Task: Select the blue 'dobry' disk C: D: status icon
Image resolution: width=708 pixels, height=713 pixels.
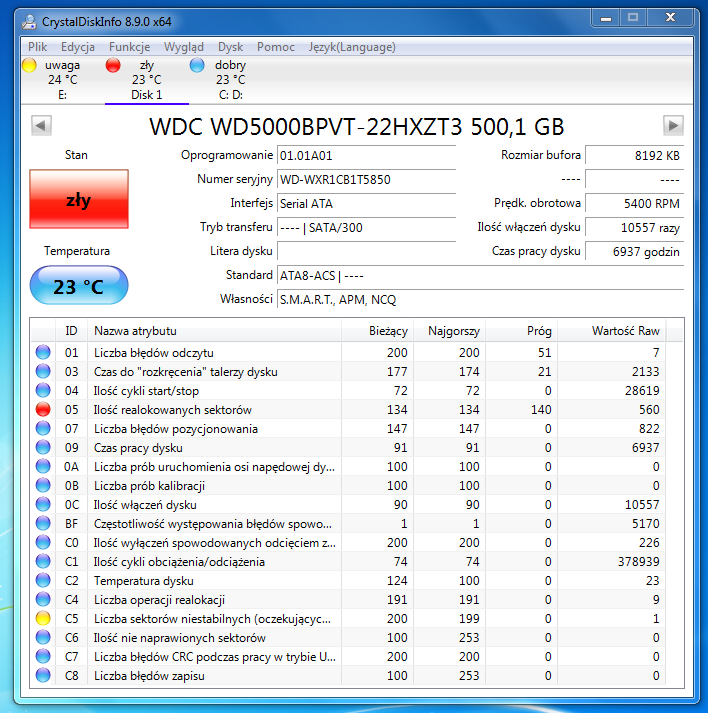Action: (197, 65)
